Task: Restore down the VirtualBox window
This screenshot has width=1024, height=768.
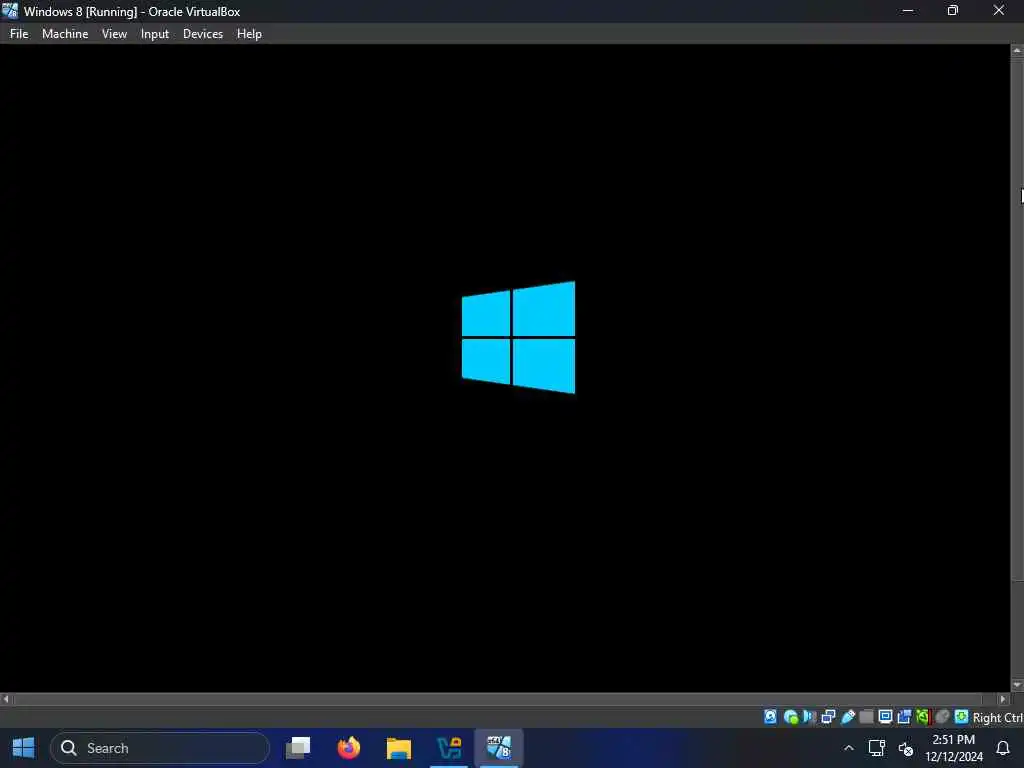Action: 953,10
